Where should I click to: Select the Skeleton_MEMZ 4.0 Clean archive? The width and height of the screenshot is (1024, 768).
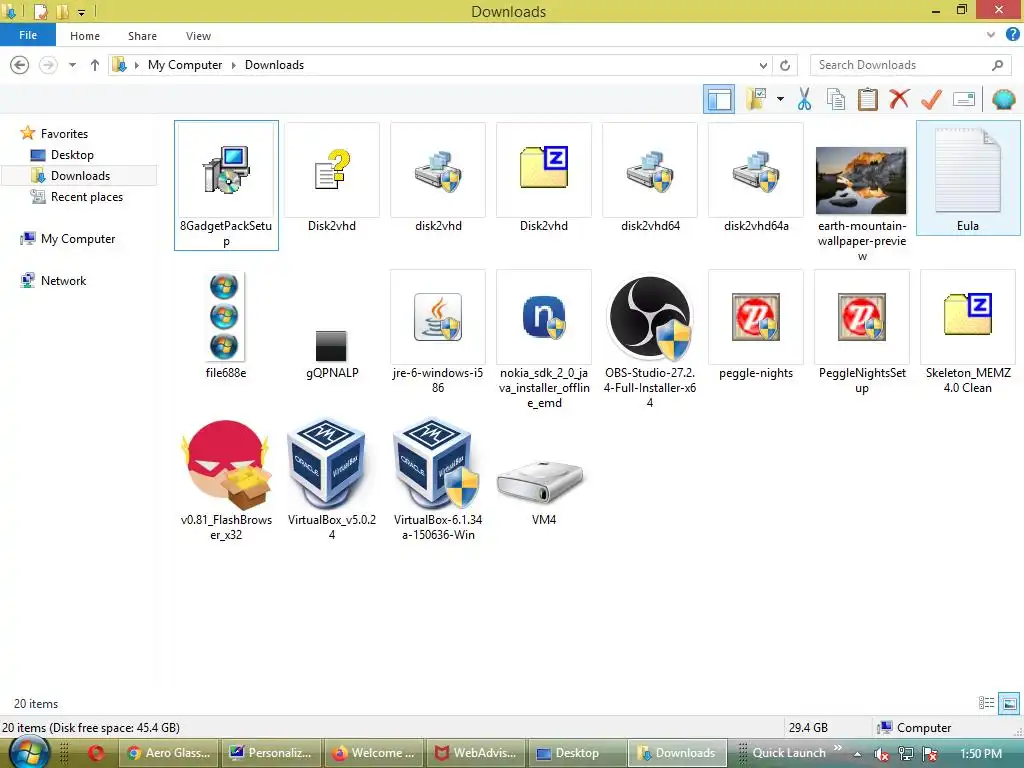coord(967,333)
